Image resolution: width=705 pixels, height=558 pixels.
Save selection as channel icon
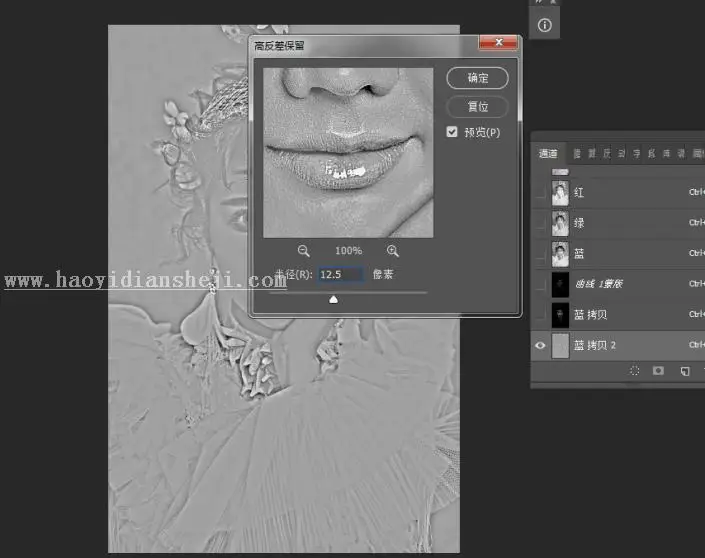pos(658,371)
